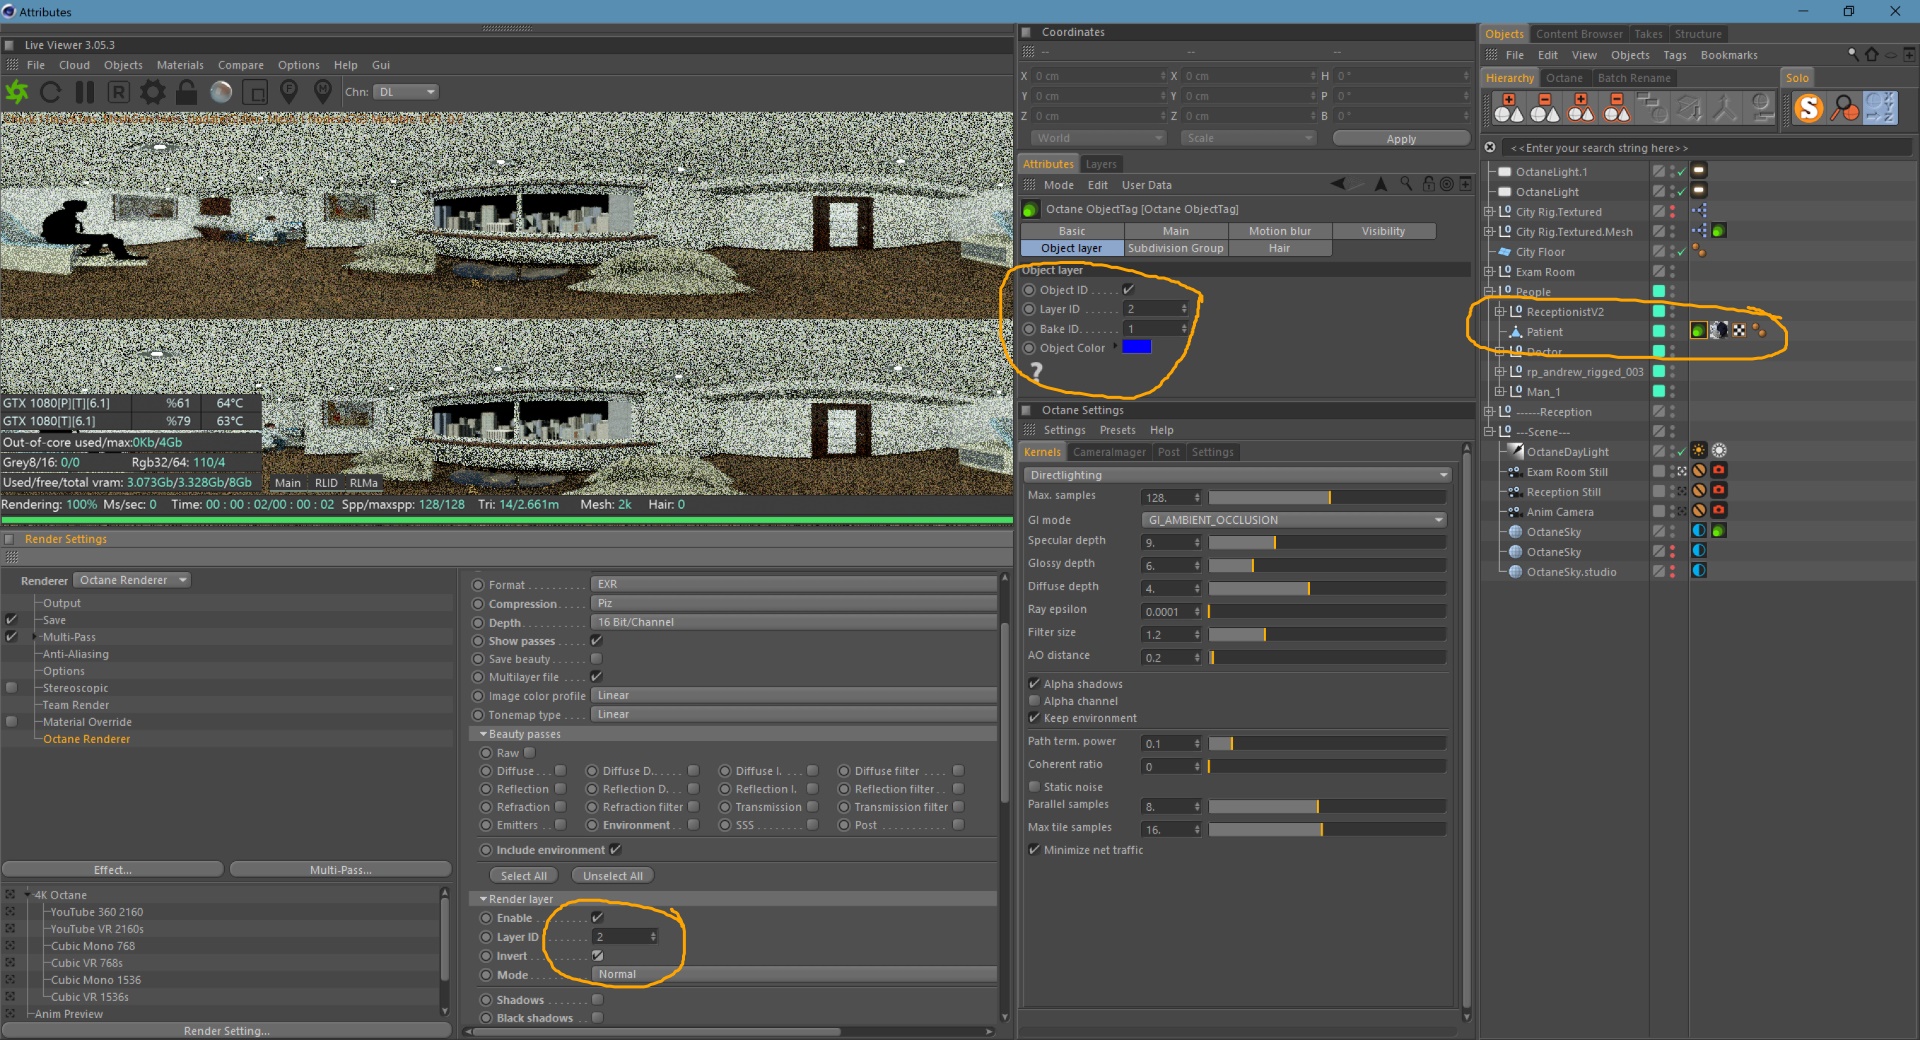The height and width of the screenshot is (1040, 1920).
Task: Open the Renderer dropdown
Action: [x=132, y=580]
